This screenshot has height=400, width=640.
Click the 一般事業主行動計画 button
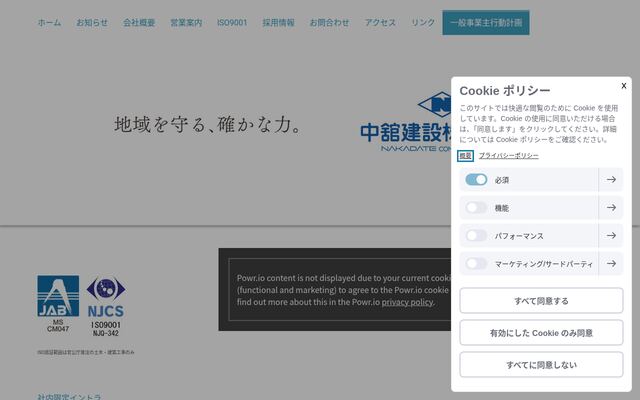(486, 22)
